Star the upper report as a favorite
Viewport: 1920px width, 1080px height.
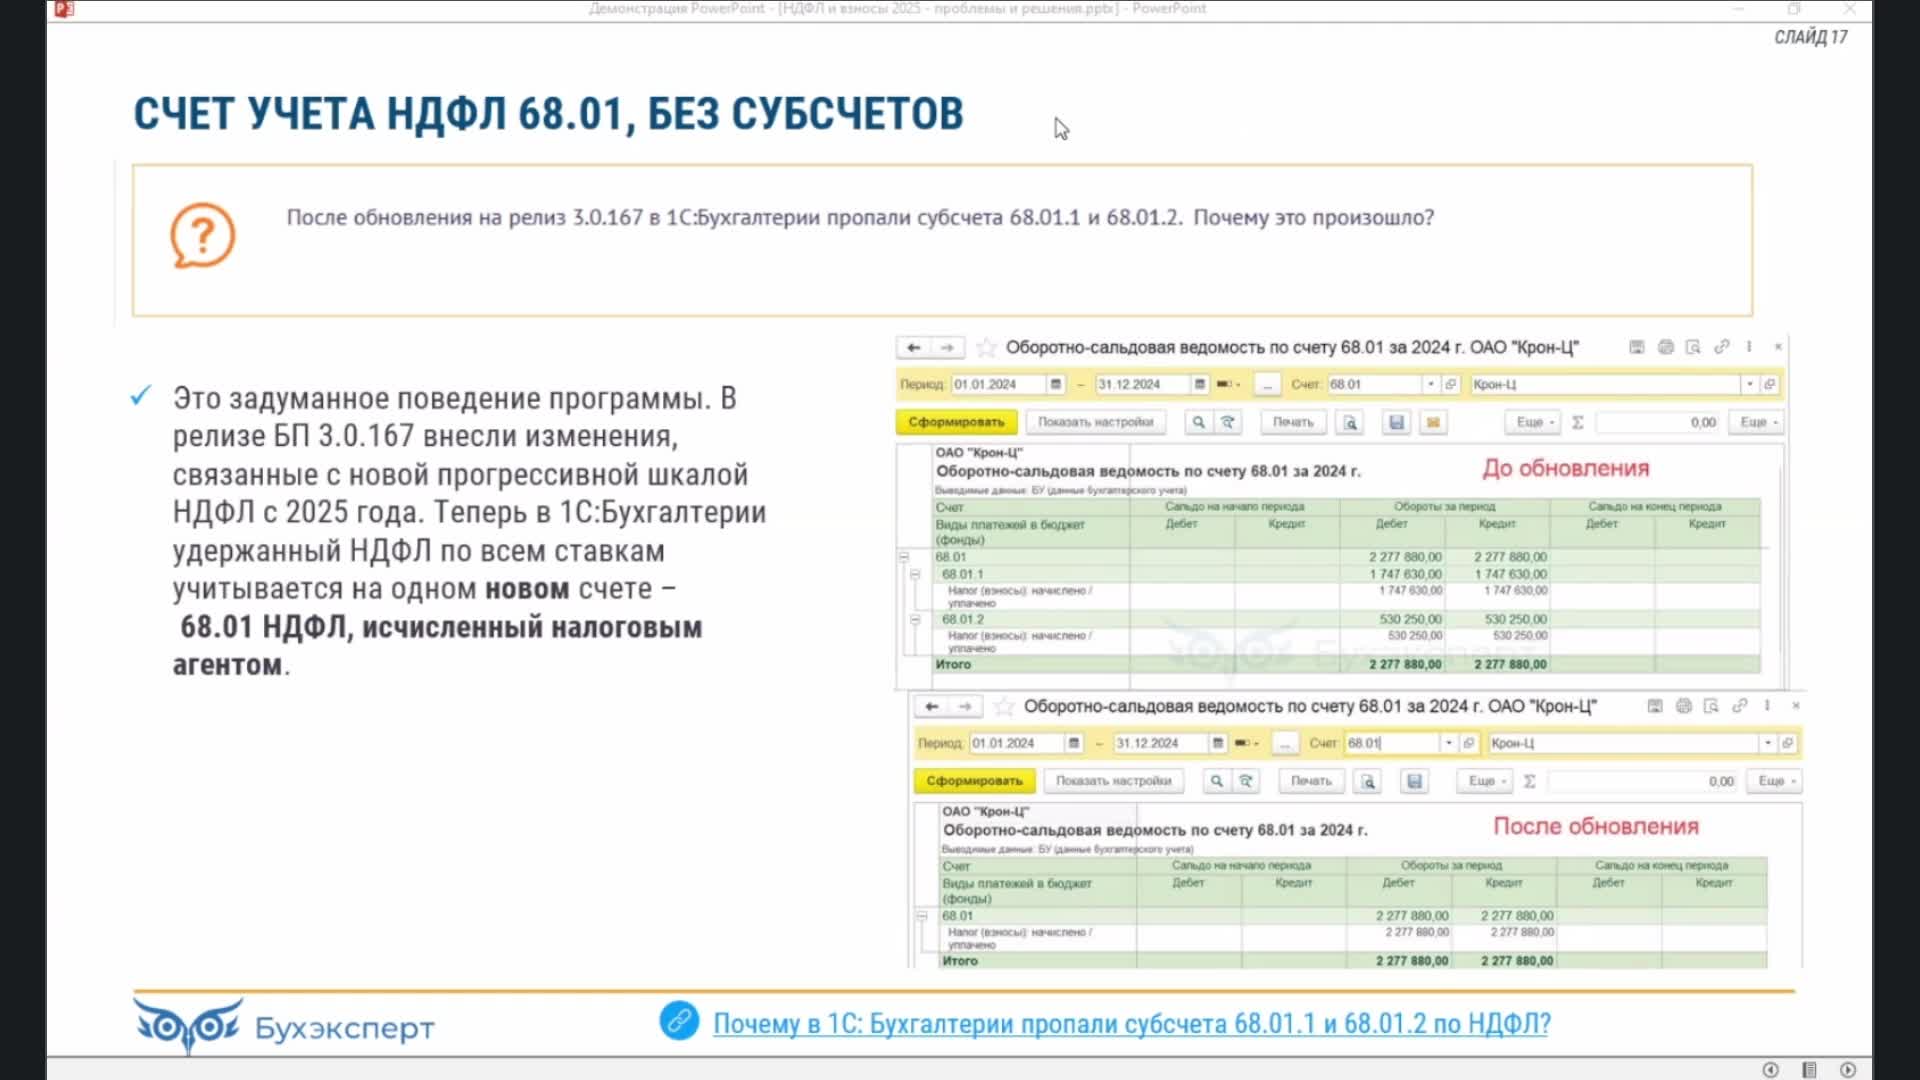pyautogui.click(x=986, y=348)
